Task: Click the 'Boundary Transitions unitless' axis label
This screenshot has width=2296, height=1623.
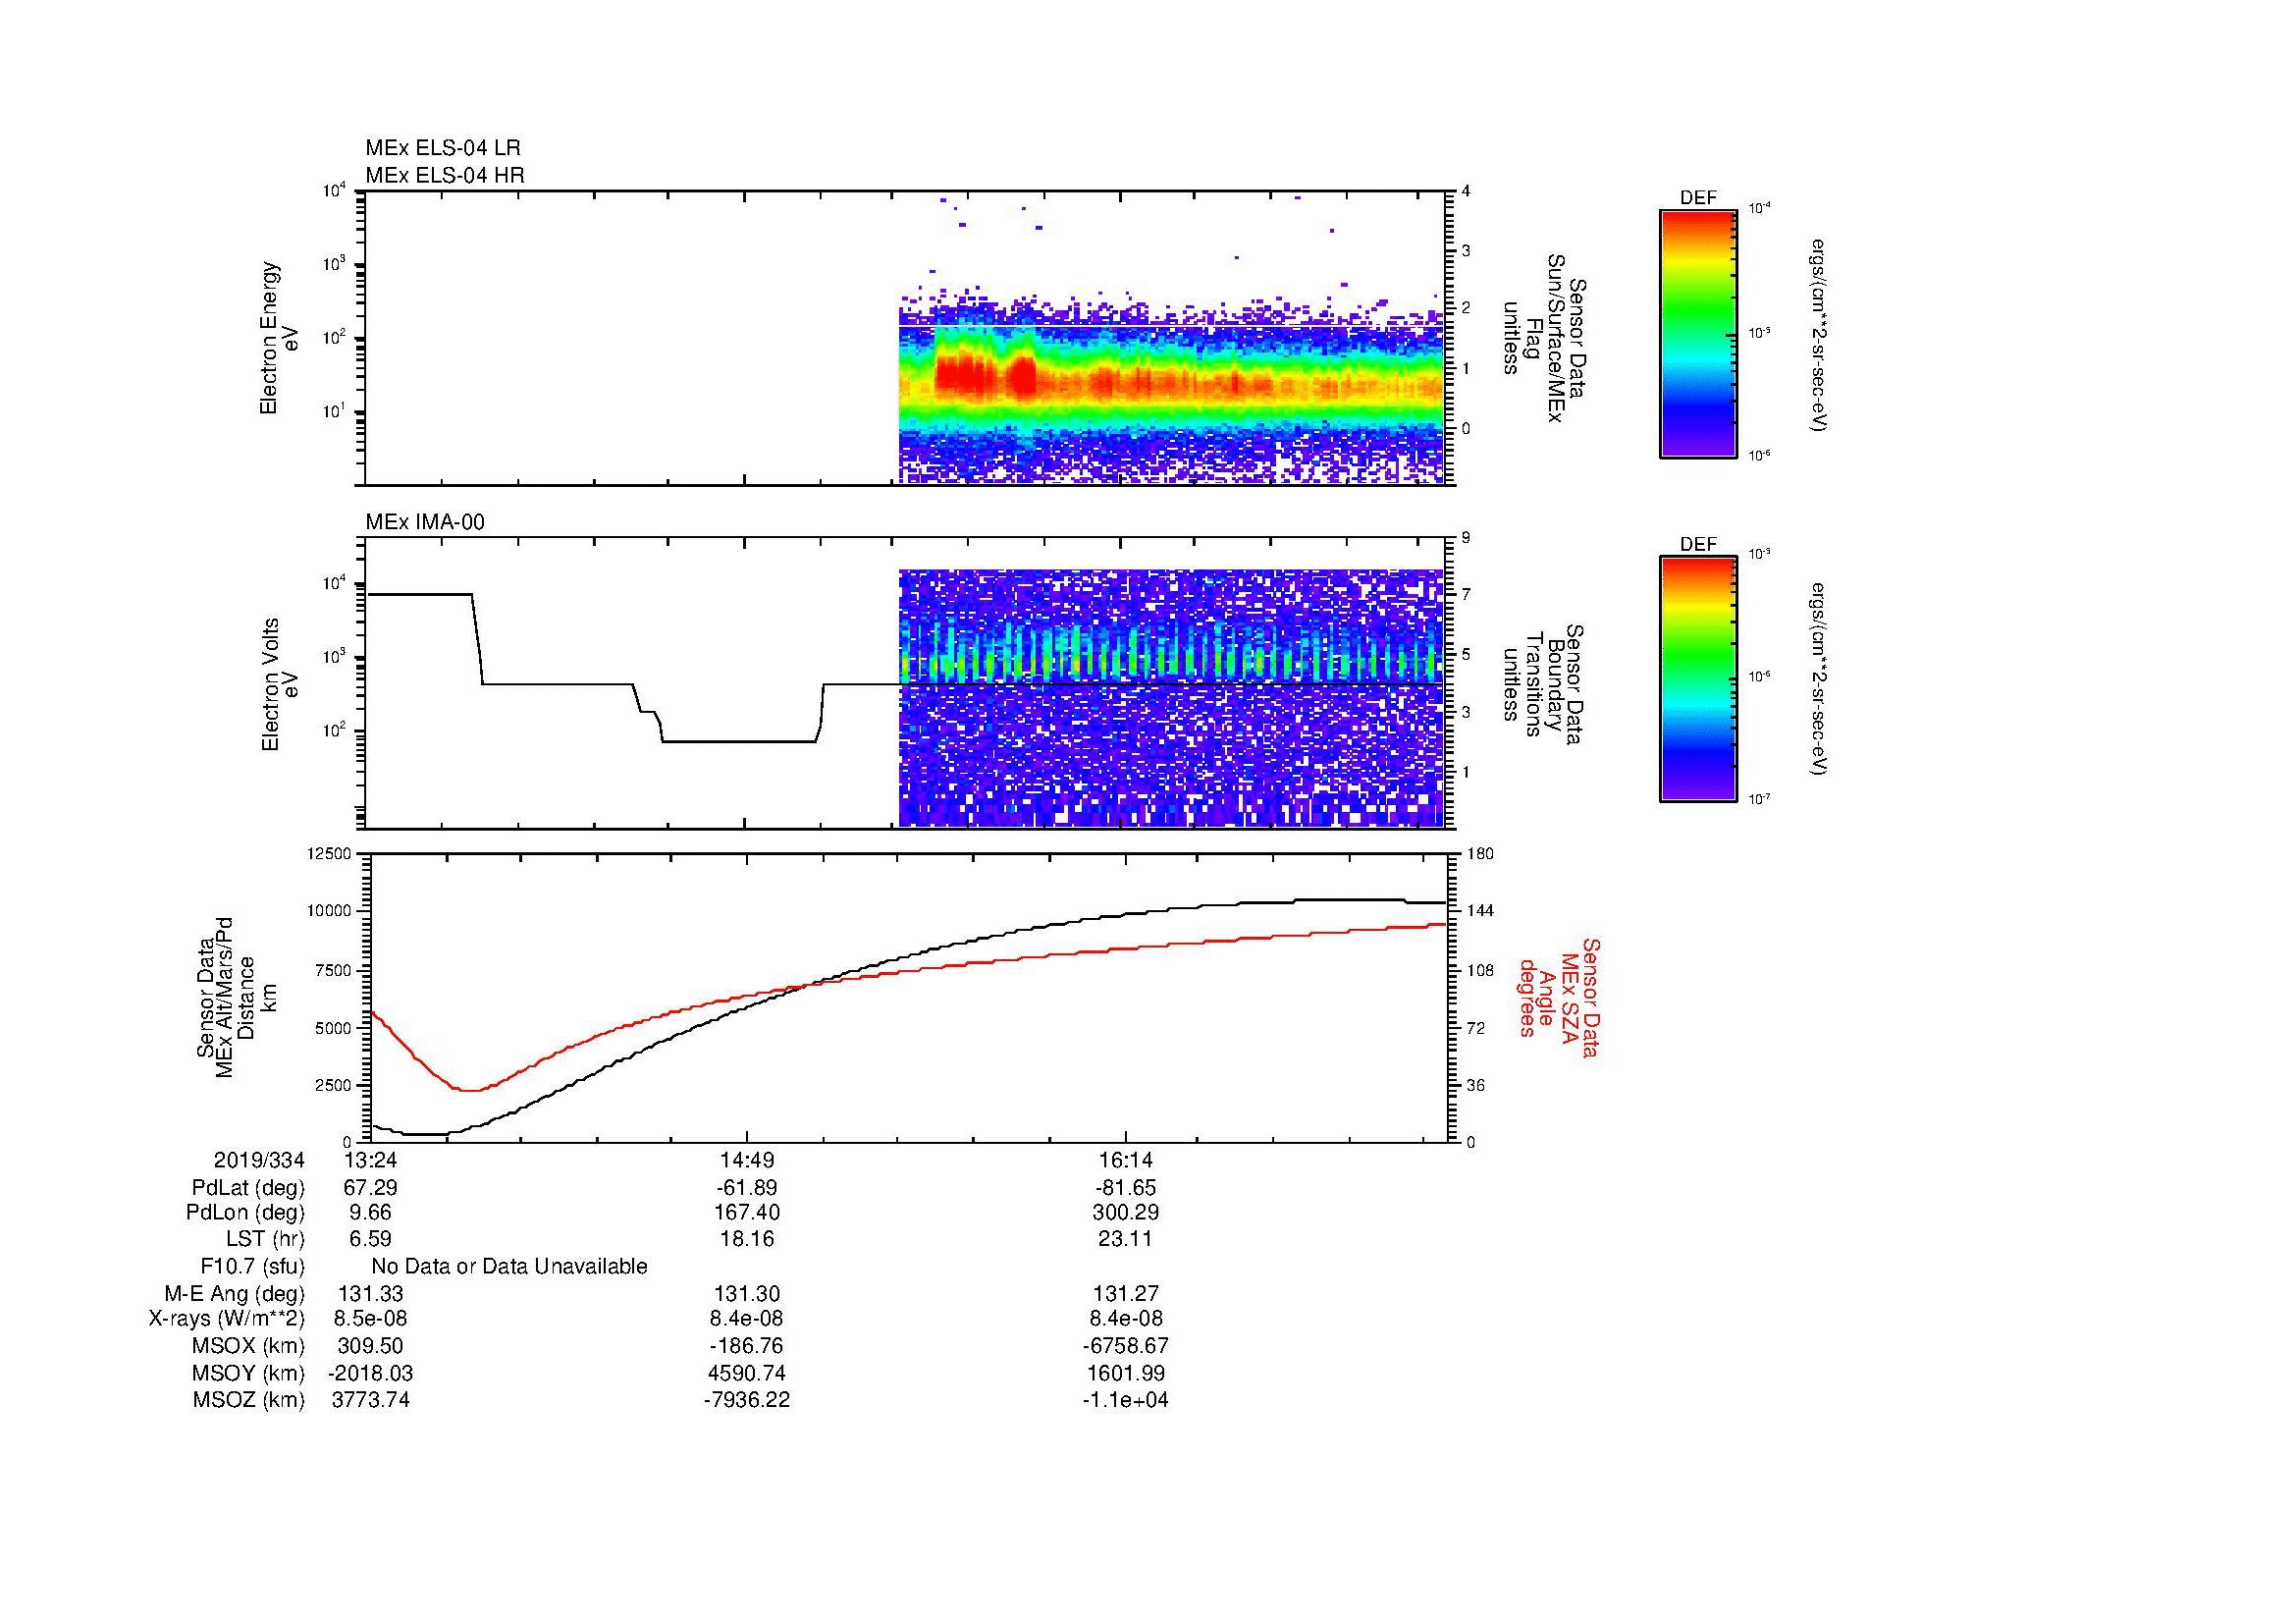Action: [1544, 684]
